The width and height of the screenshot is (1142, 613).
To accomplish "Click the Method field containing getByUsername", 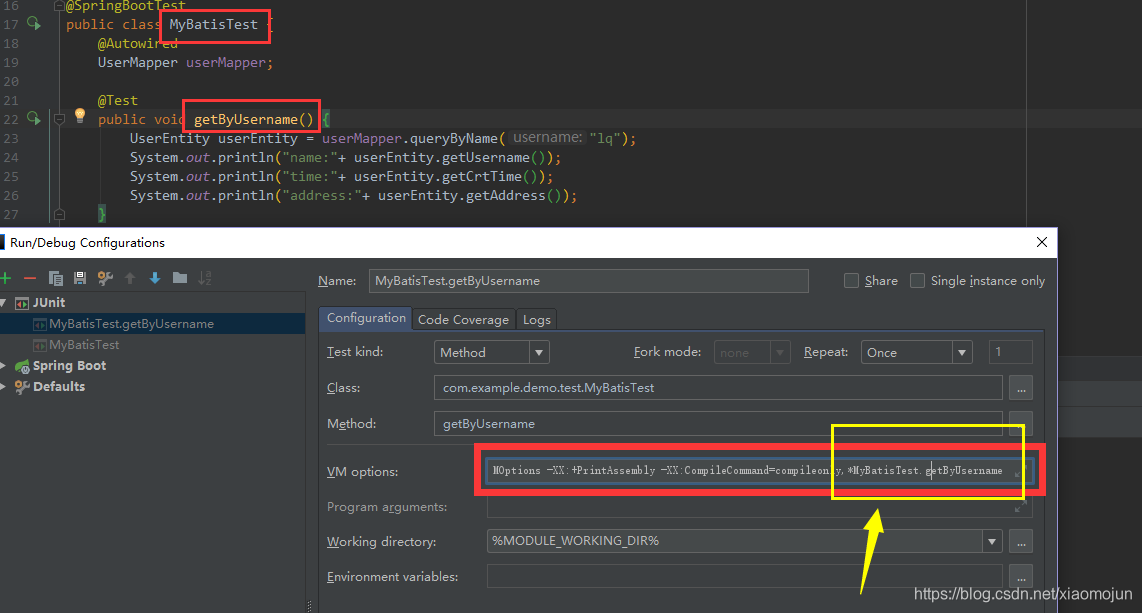I will pos(718,424).
